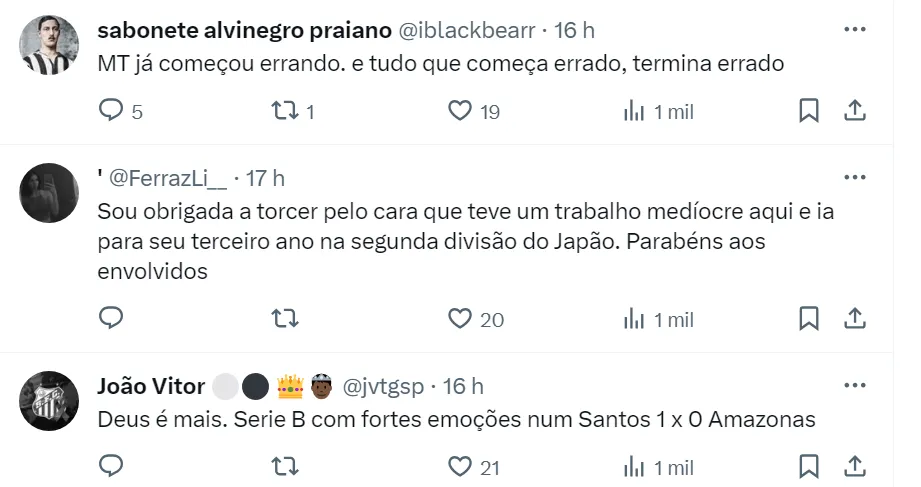Open more options for iblackbearr's tweet
921x487 pixels.
[854, 30]
